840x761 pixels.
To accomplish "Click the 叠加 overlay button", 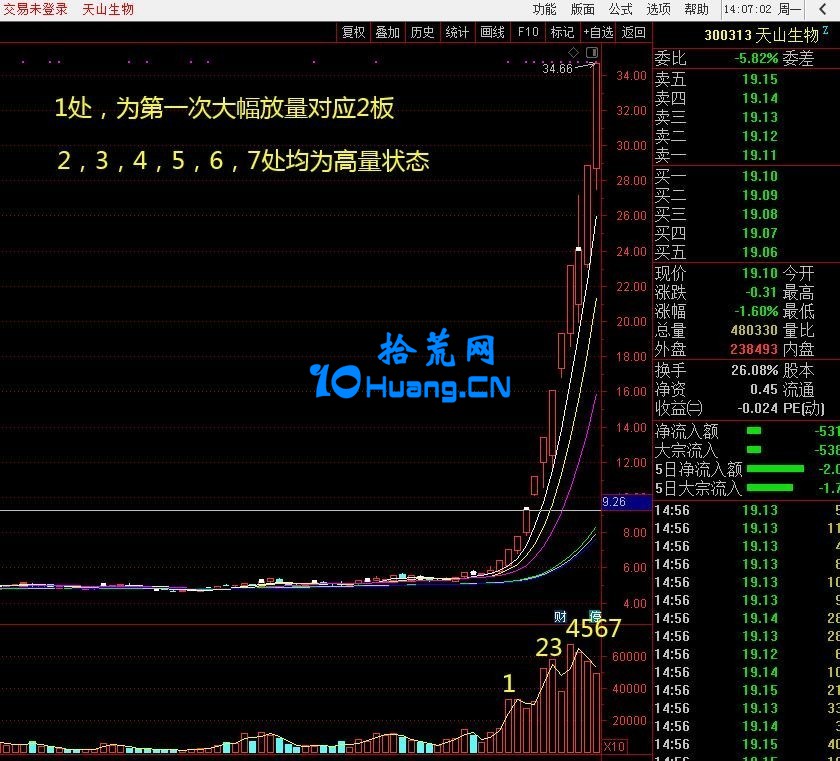I will (387, 33).
